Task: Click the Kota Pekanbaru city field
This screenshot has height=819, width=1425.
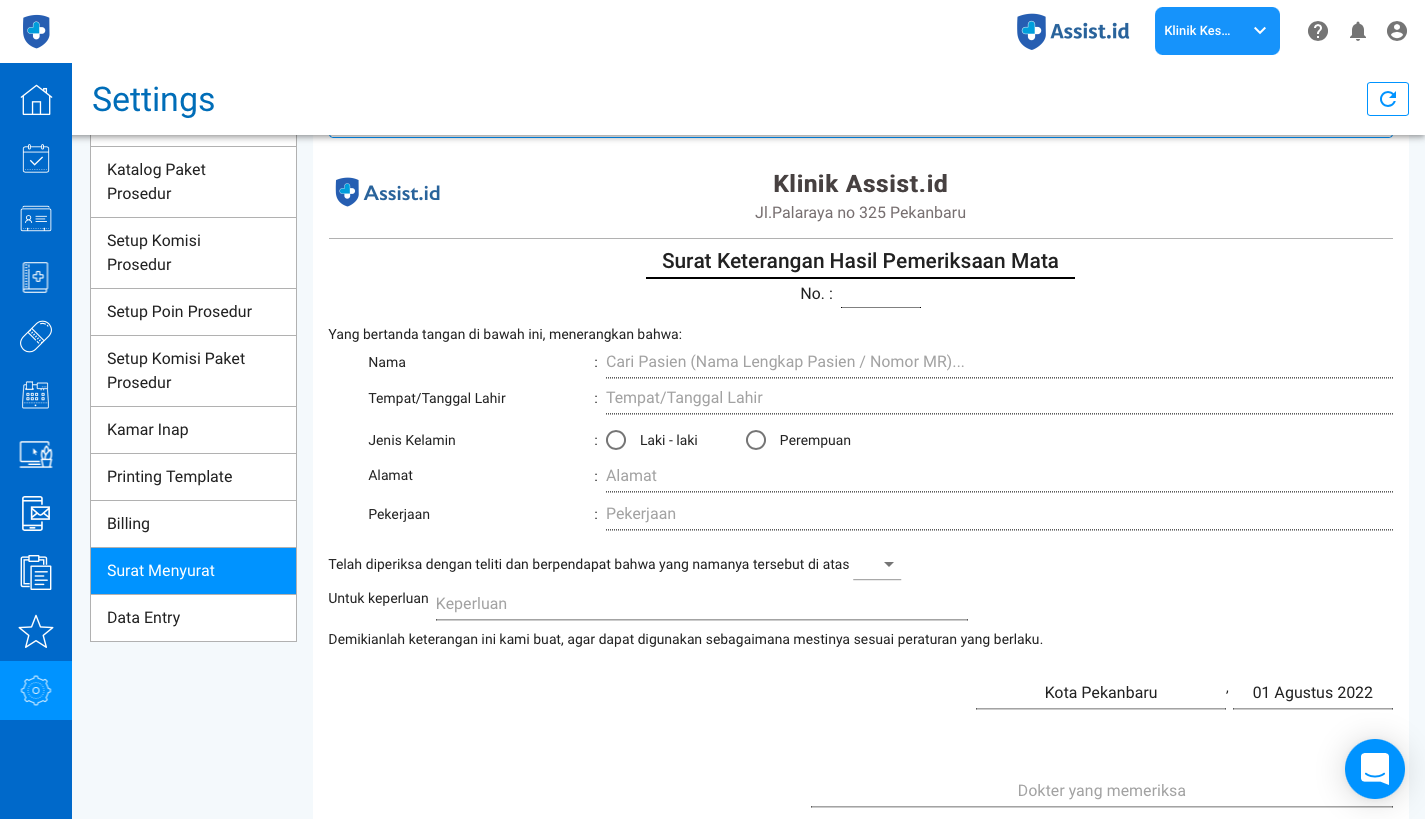Action: 1101,693
